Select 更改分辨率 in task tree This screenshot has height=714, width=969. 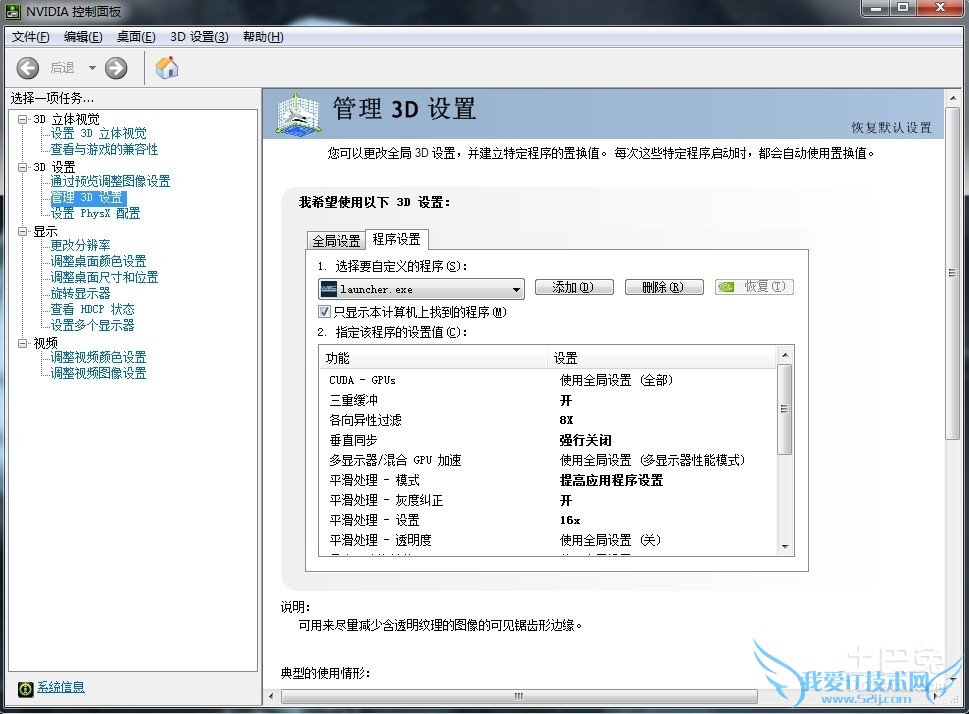coord(80,245)
